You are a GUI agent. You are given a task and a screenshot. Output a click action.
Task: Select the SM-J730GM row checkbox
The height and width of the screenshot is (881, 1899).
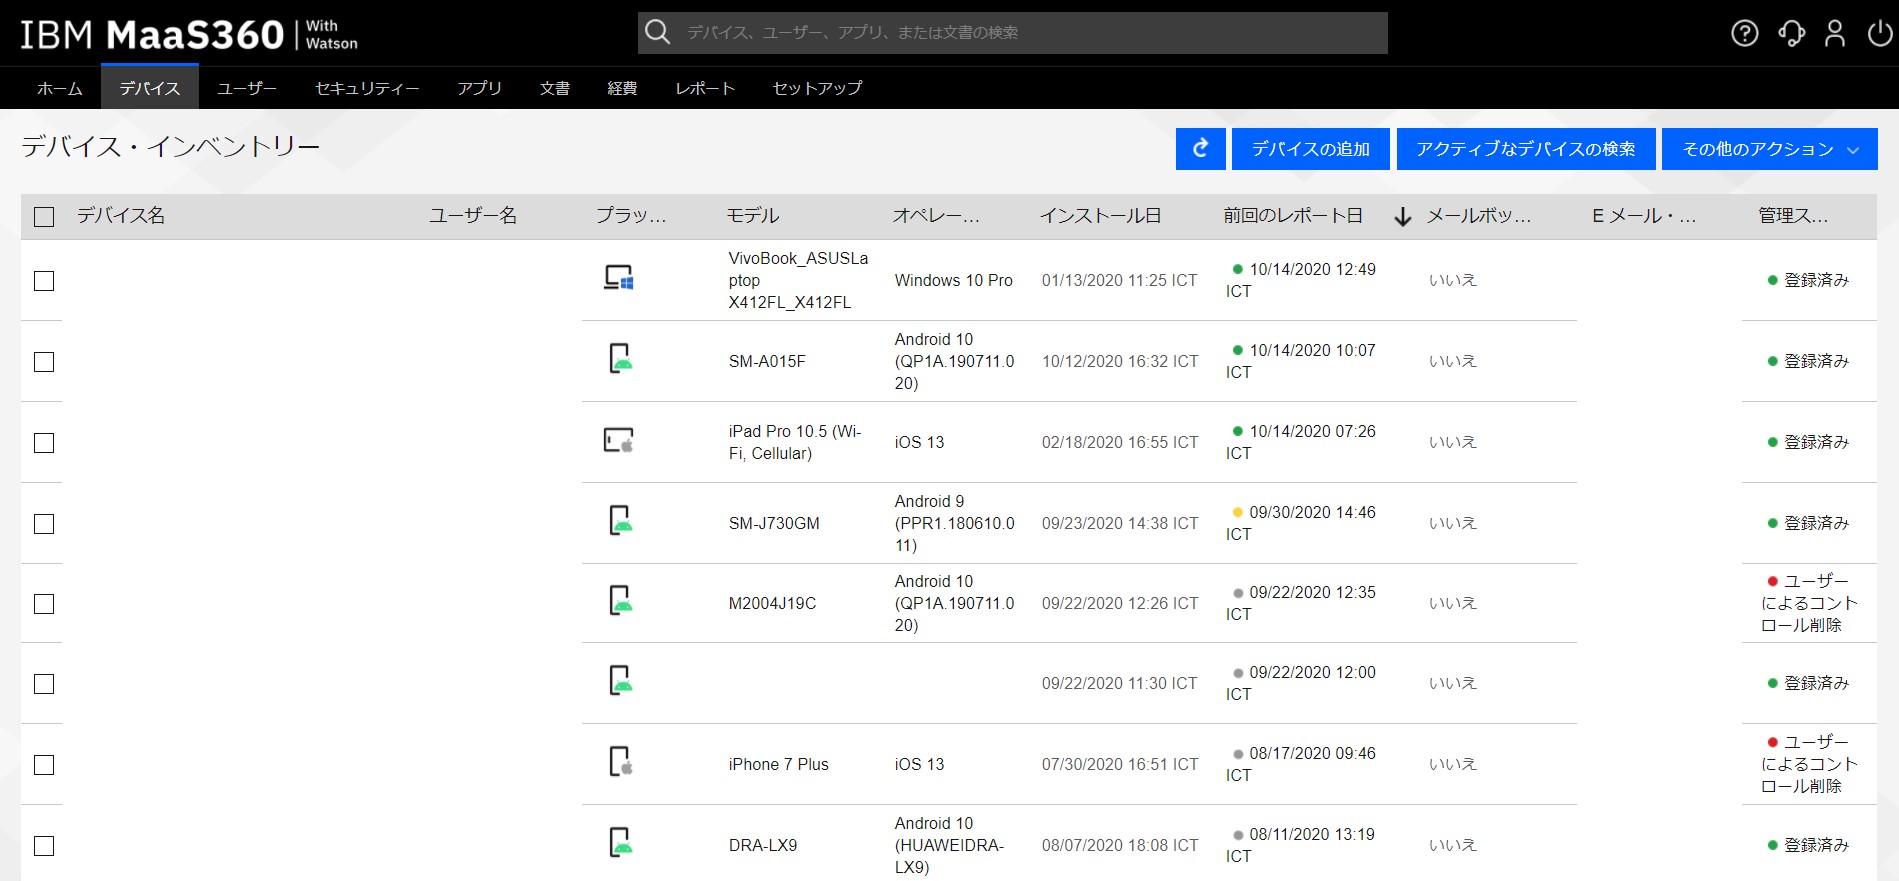pos(44,524)
